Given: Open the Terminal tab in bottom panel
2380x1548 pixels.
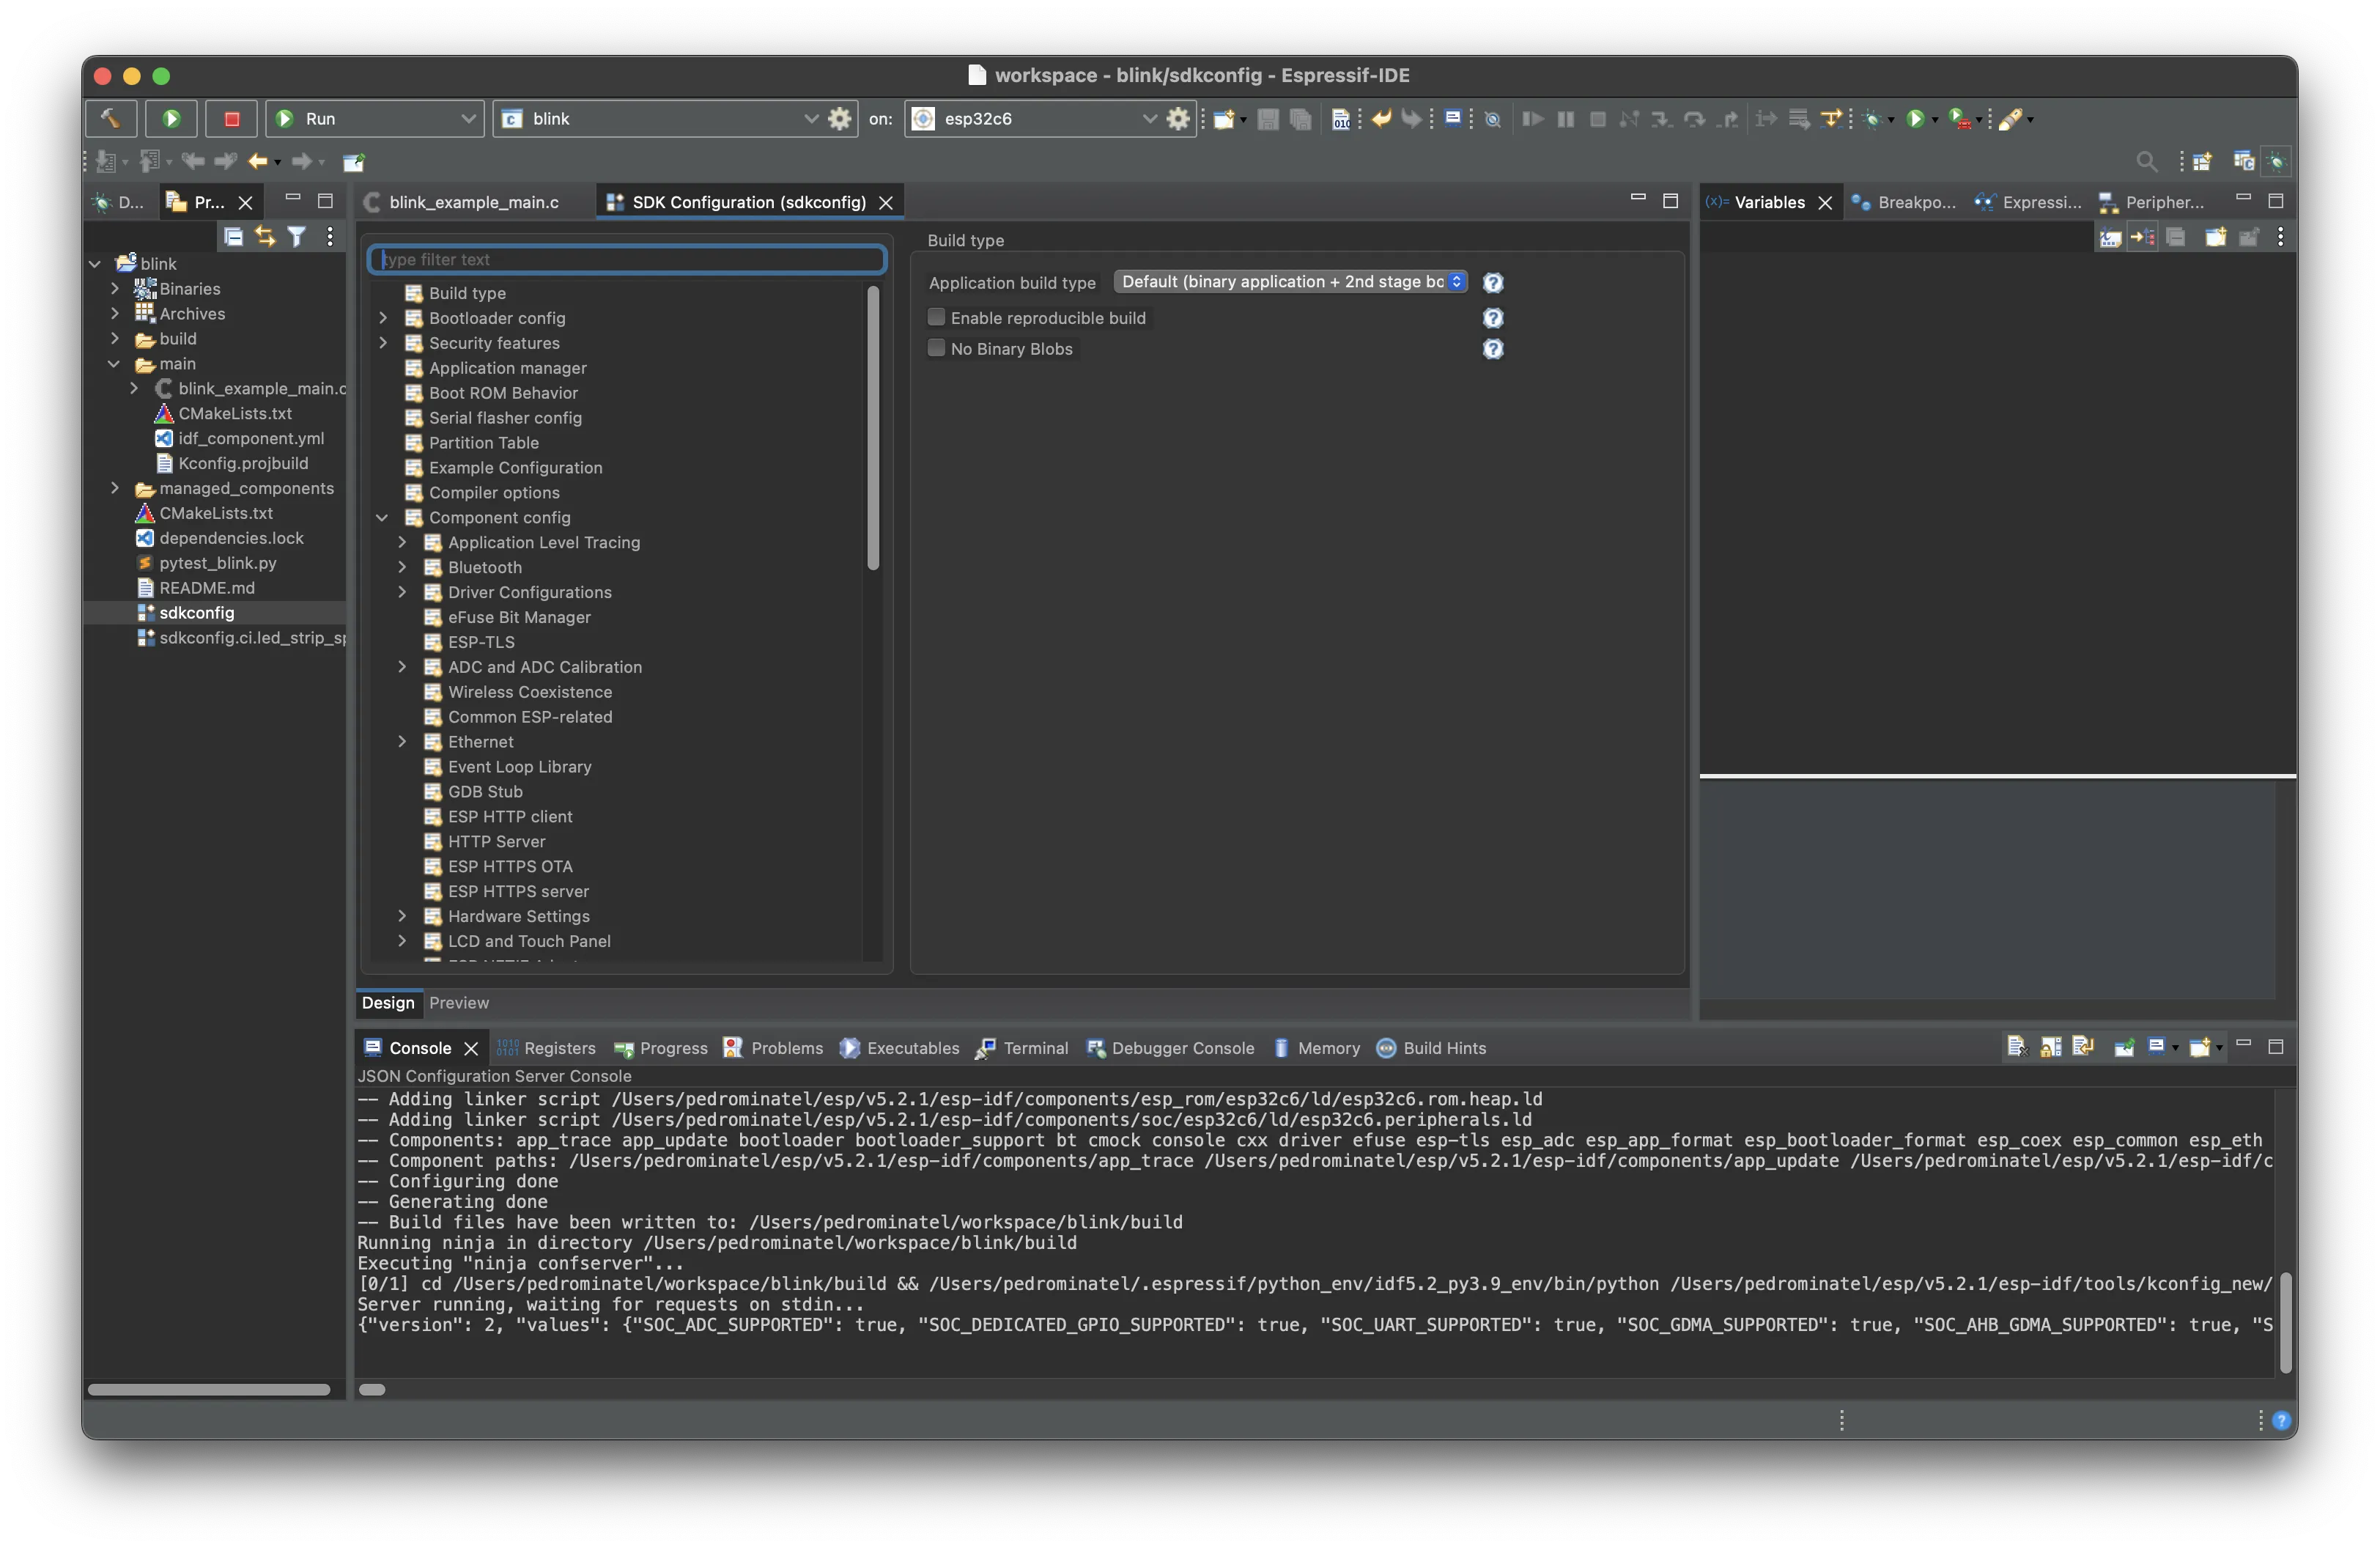Looking at the screenshot, I should point(1034,1048).
